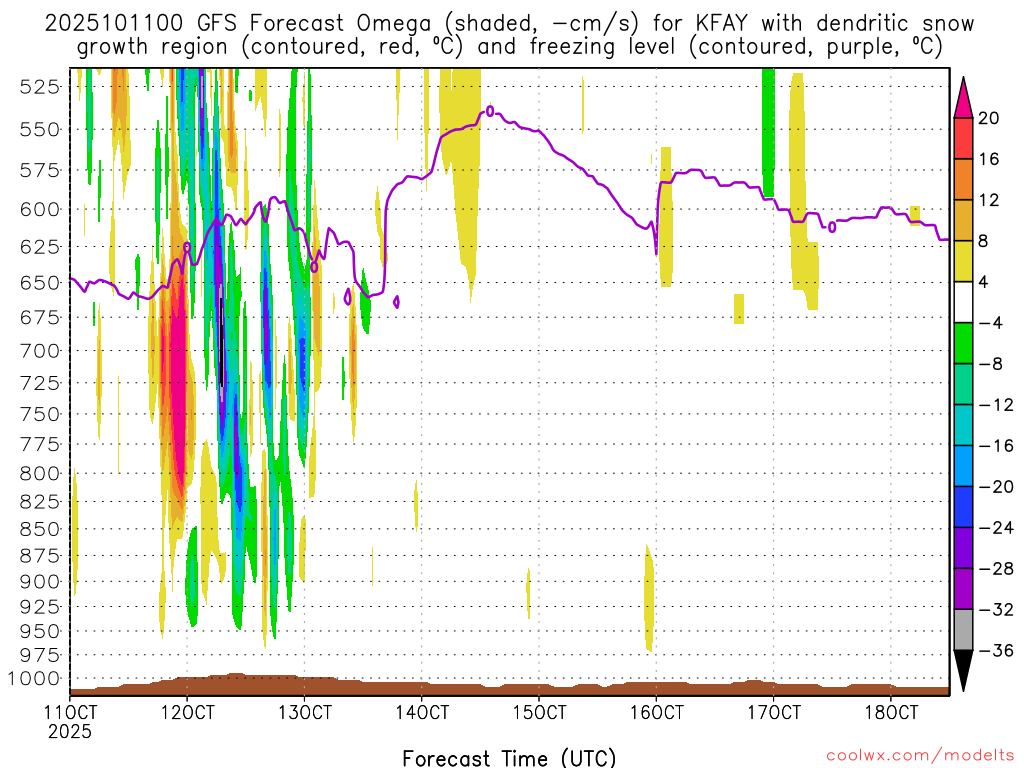Click the '150CT' time axis label
Screen dimensions: 1024x768
point(539,712)
